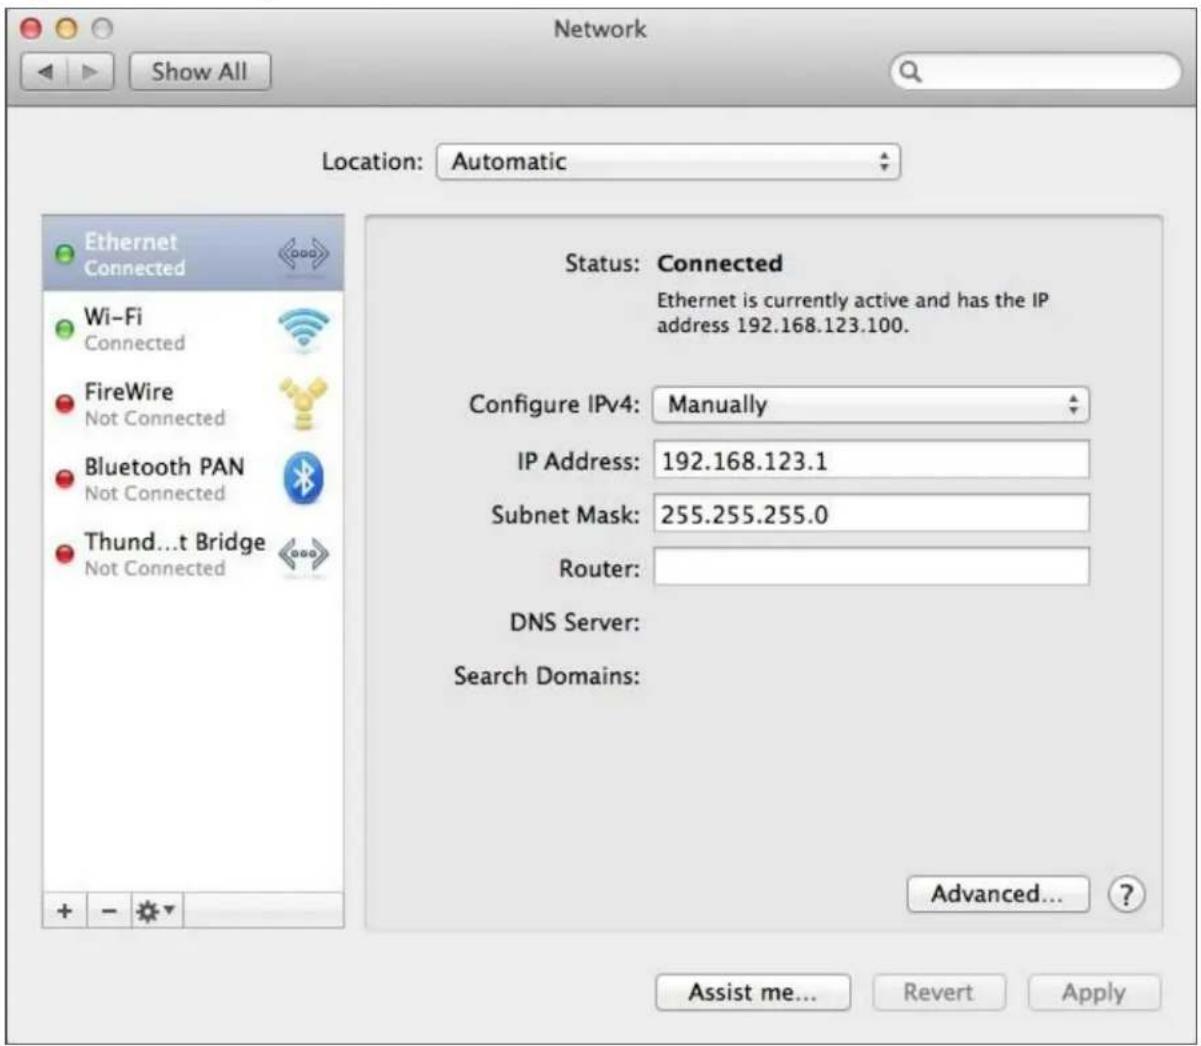1201x1046 pixels.
Task: Go forward with the right arrow button
Action: [x=91, y=72]
